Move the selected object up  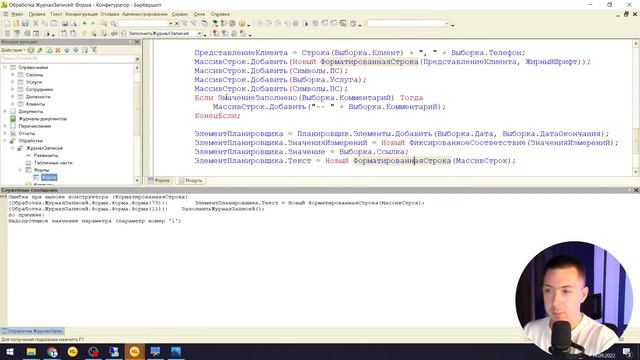[67, 50]
